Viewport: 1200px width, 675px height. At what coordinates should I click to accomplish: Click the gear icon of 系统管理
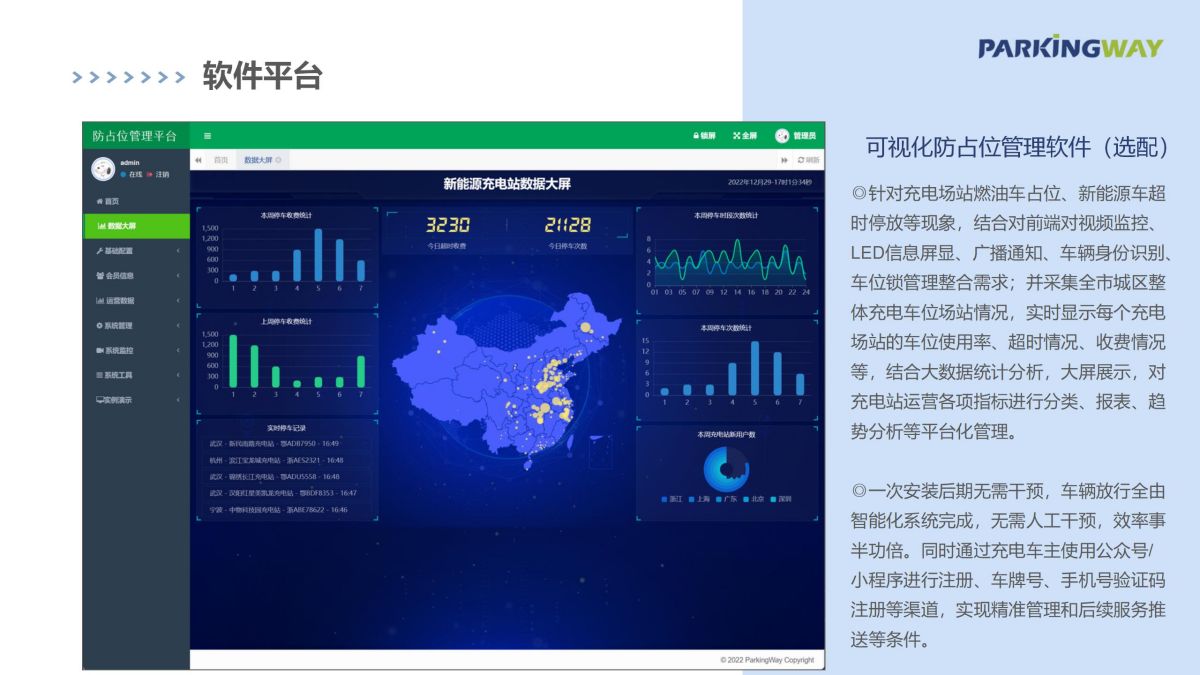click(99, 325)
